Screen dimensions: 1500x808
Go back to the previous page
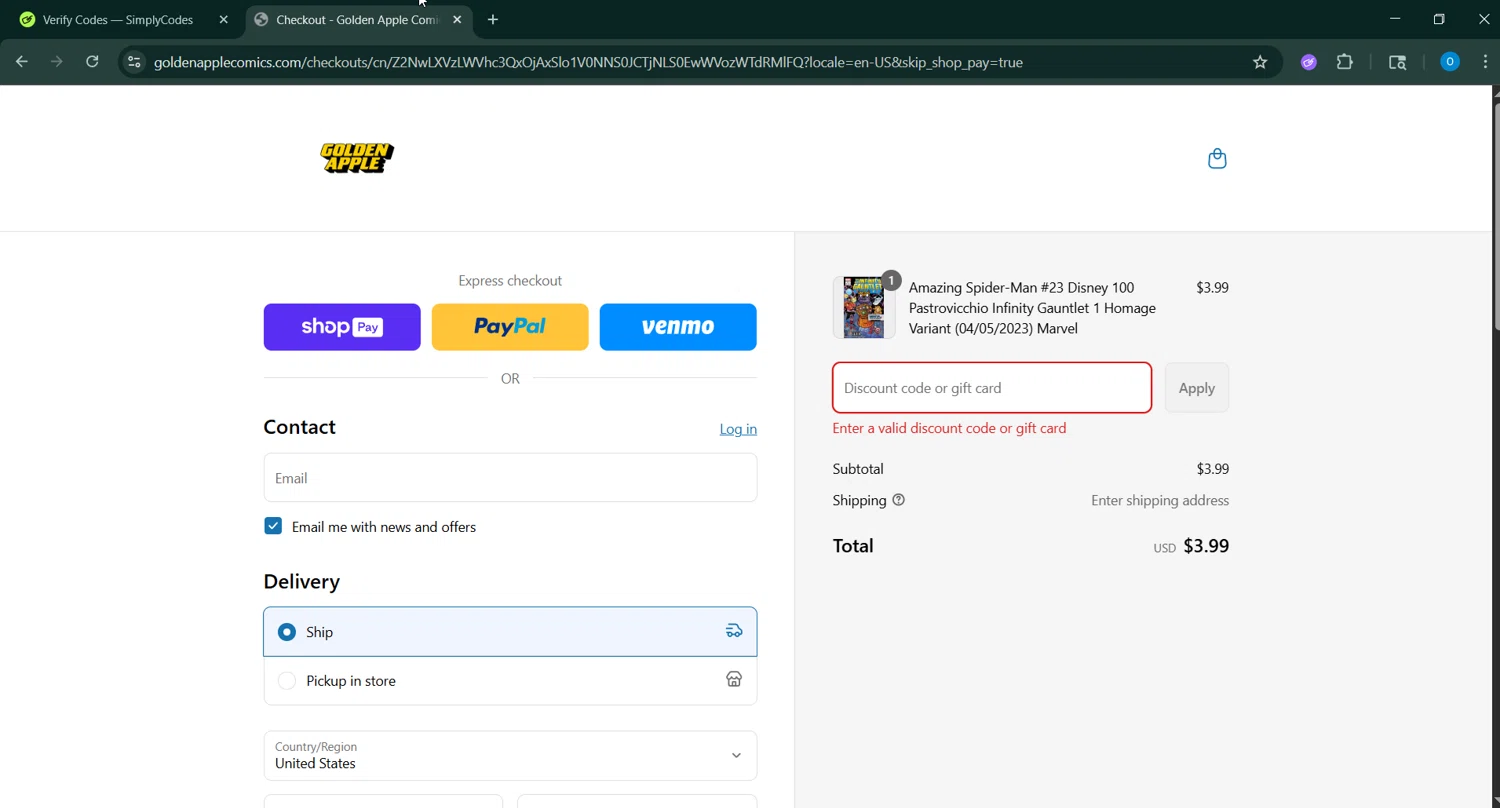point(22,62)
